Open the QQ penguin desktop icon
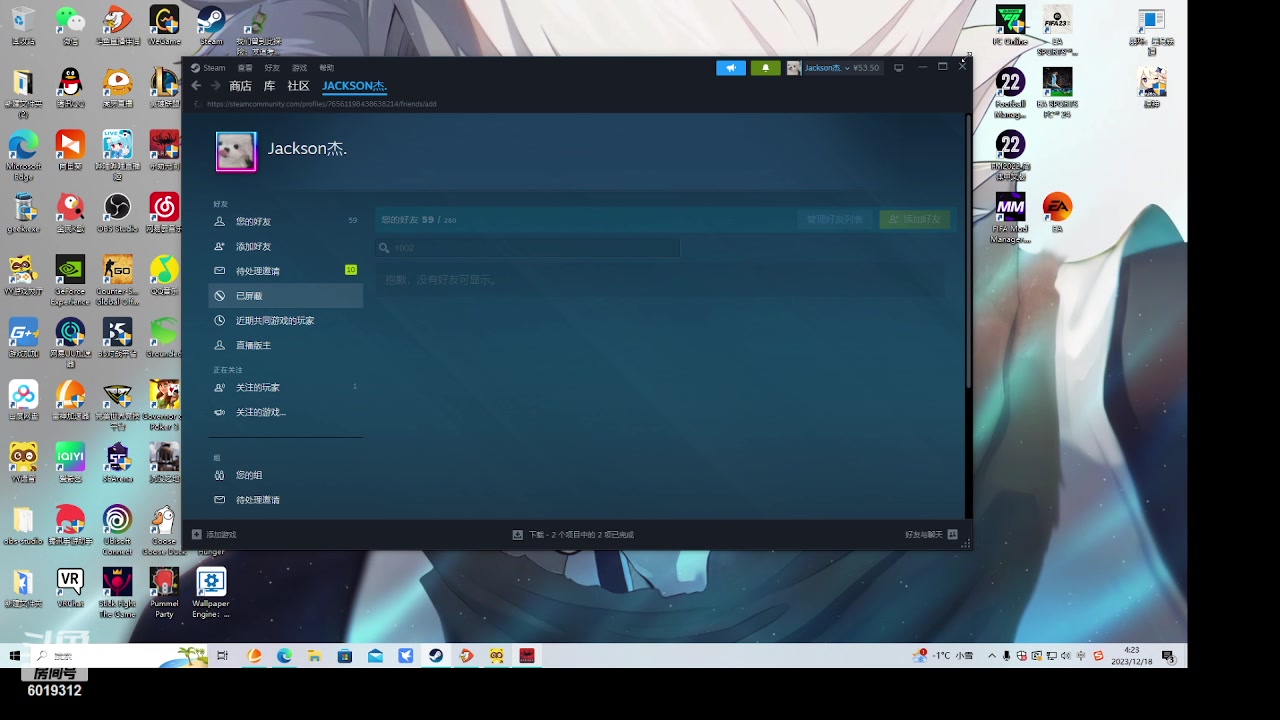The height and width of the screenshot is (720, 1280). pyautogui.click(x=70, y=88)
